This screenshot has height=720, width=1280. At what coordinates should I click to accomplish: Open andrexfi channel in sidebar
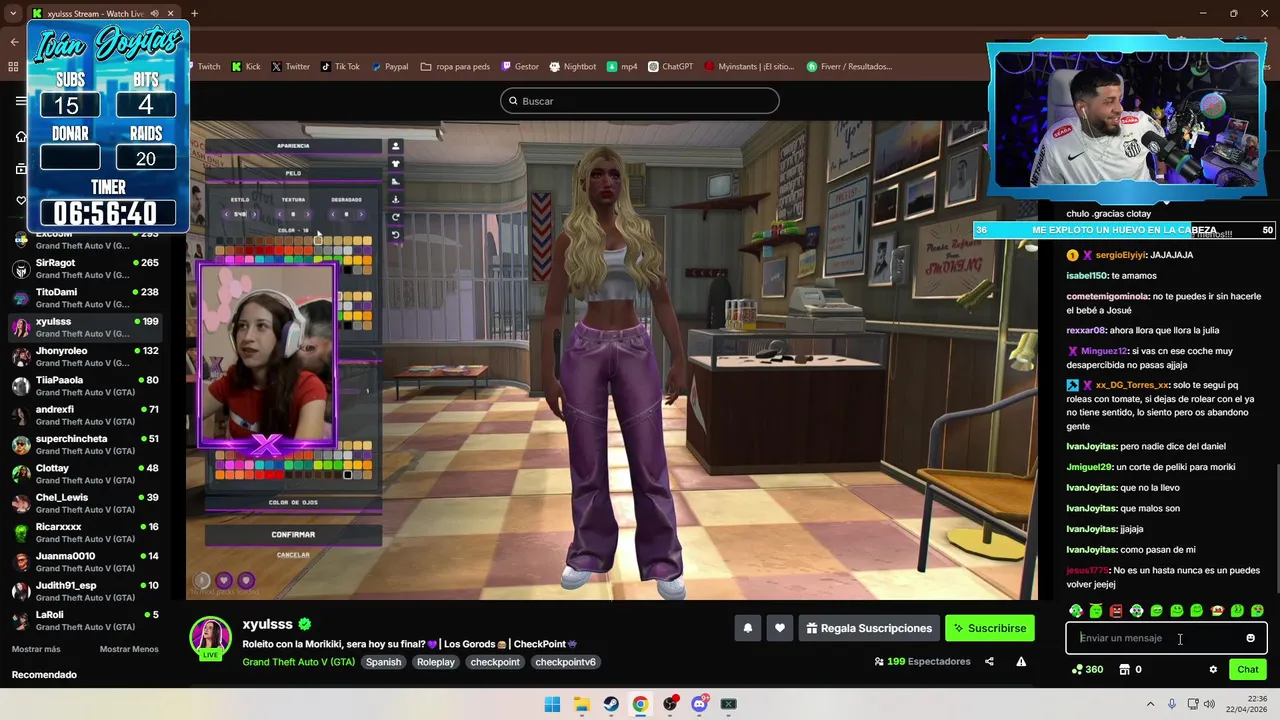(x=84, y=415)
